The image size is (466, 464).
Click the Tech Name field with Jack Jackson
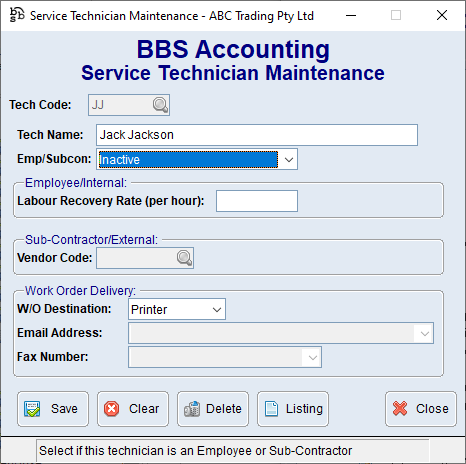(x=257, y=135)
